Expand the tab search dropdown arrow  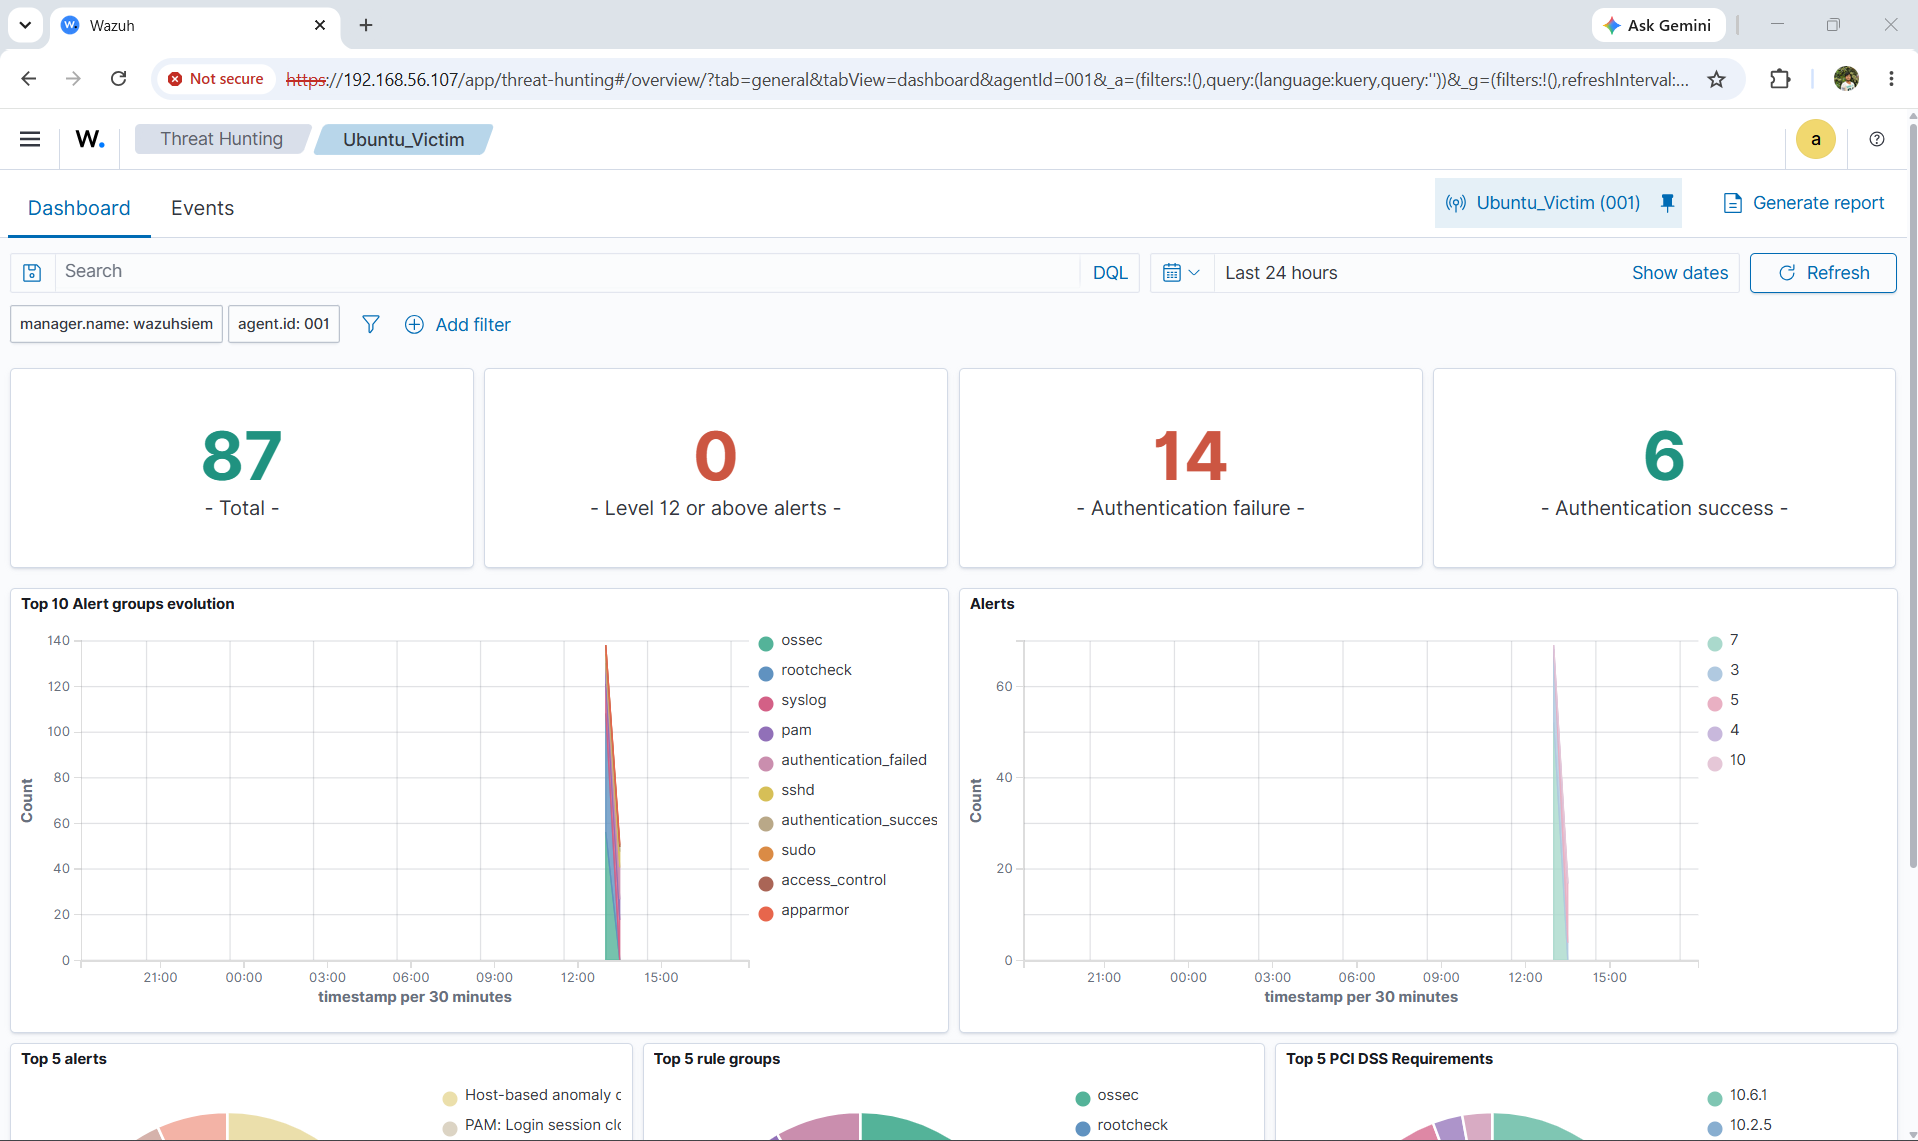25,25
